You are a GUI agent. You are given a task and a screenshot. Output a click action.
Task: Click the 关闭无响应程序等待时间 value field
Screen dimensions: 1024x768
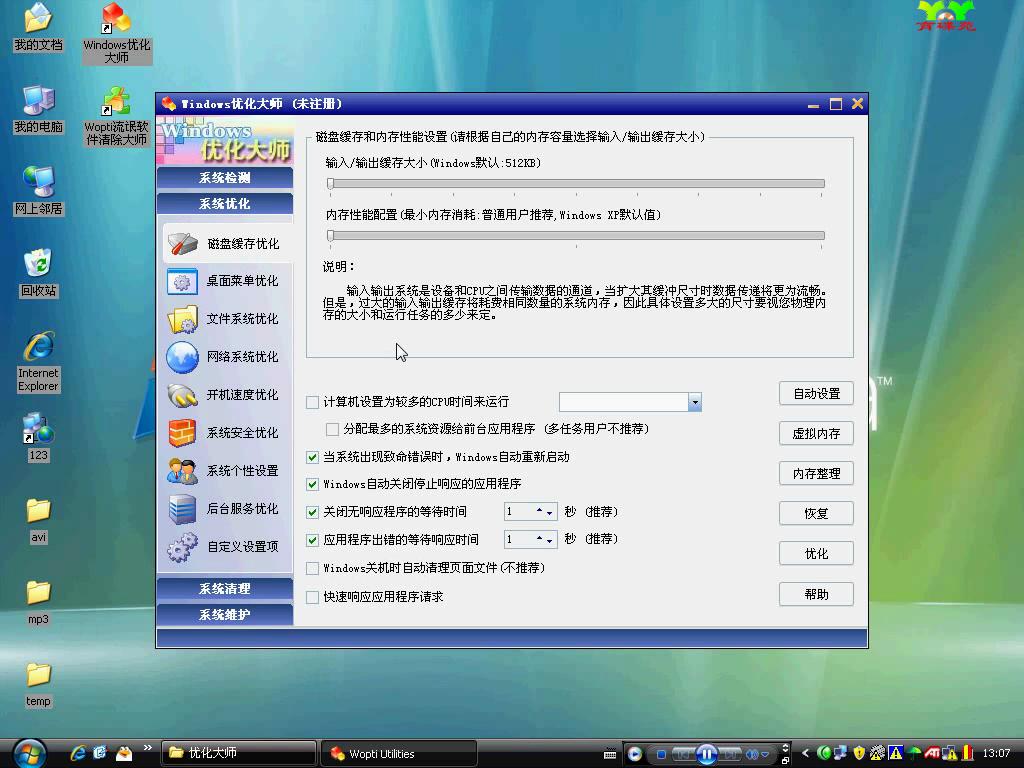[520, 512]
